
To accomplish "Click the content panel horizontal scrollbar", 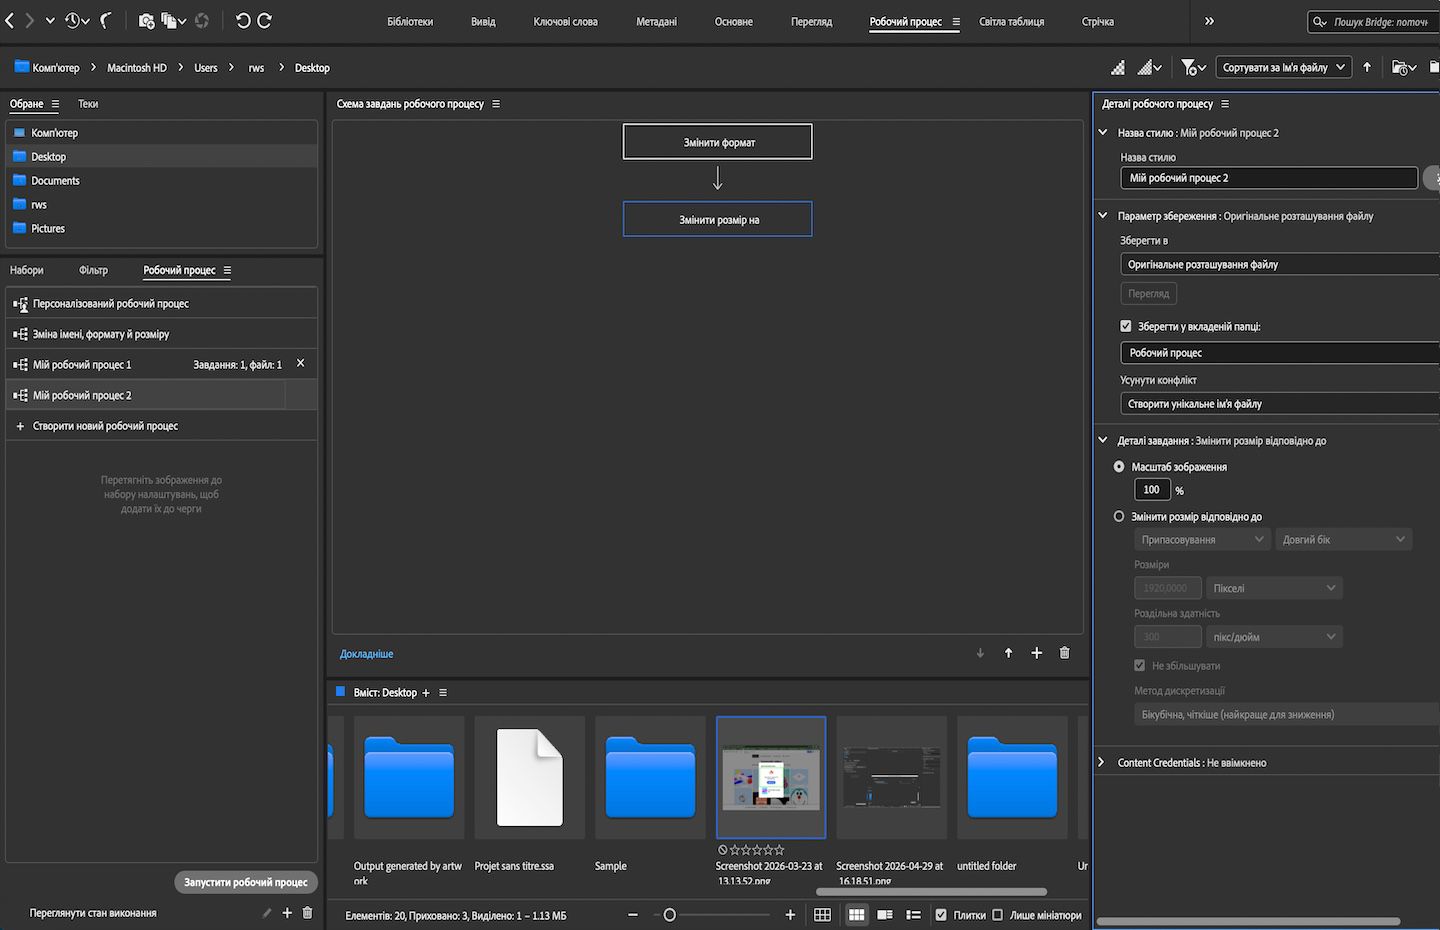I will [931, 891].
